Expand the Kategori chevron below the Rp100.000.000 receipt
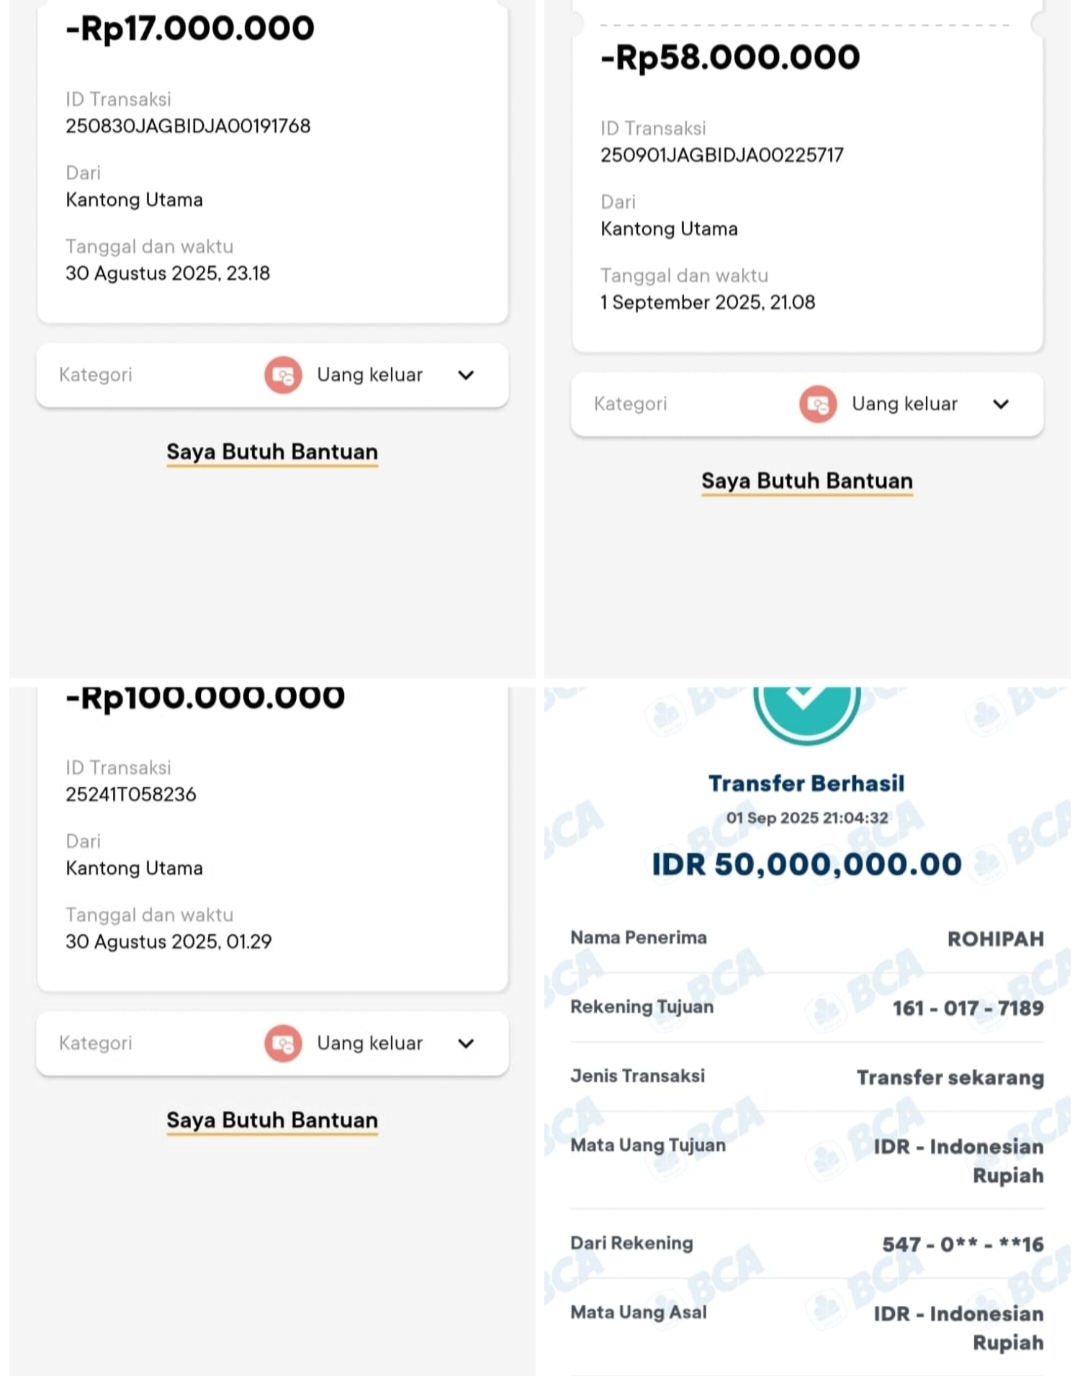The image size is (1080, 1376). 466,1043
